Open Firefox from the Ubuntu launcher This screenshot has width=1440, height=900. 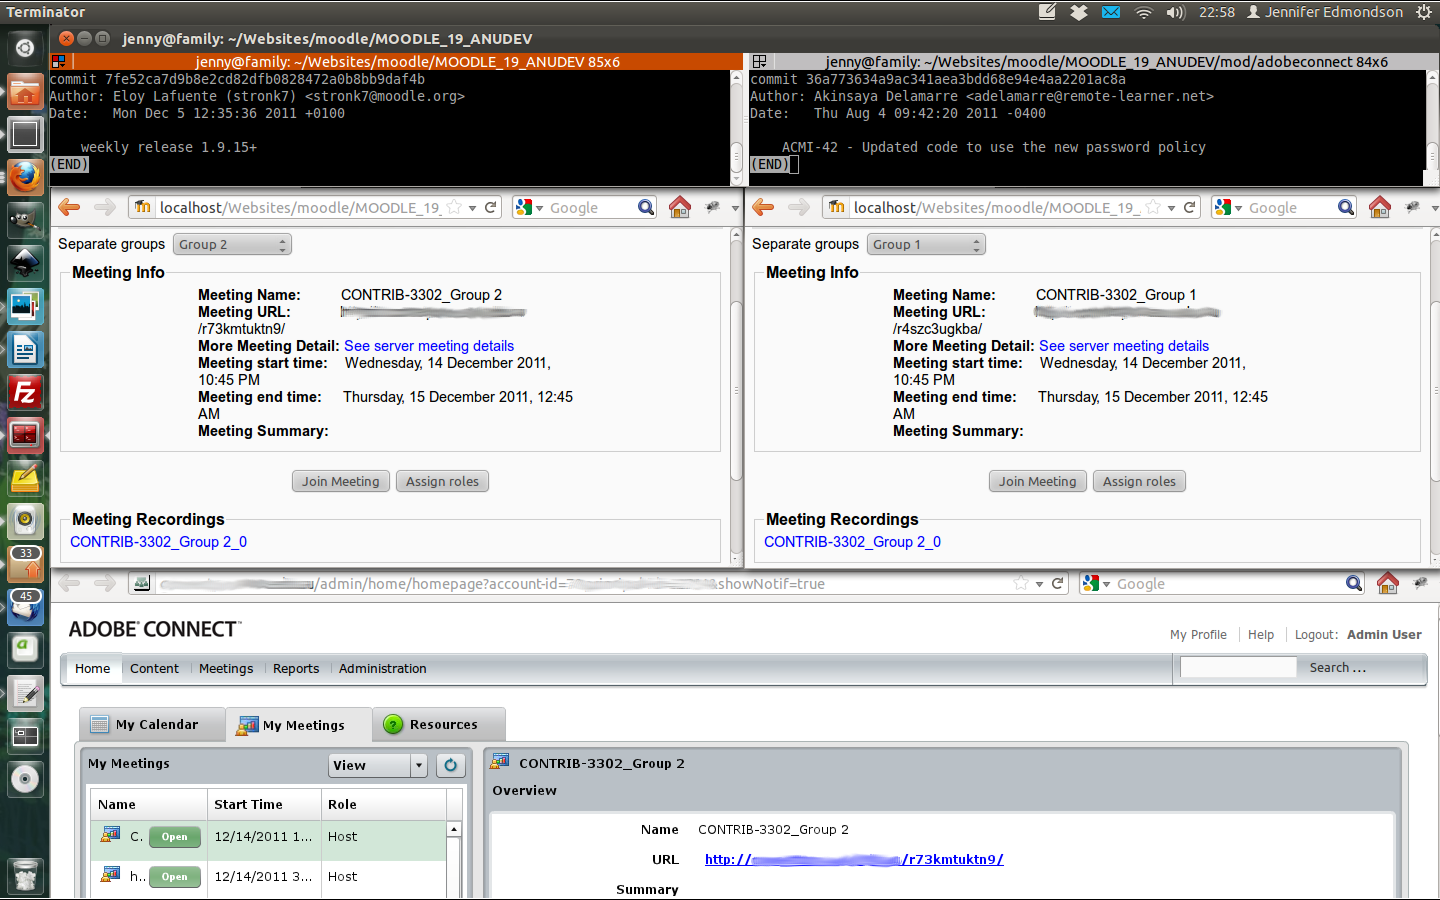pos(25,178)
